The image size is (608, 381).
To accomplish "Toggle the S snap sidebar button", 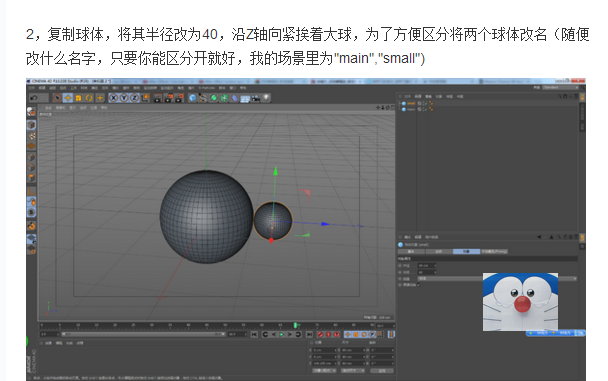I will click(x=31, y=212).
